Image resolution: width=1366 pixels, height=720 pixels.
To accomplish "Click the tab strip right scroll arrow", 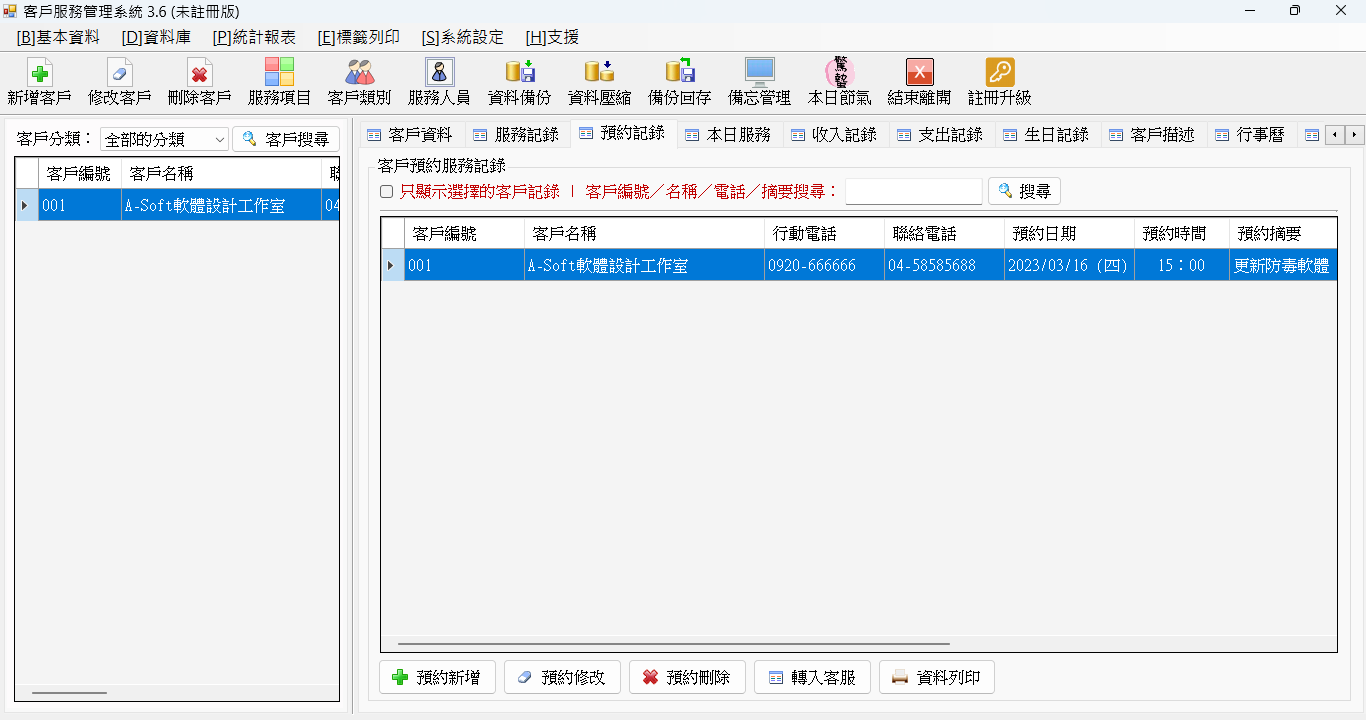I will coord(1355,135).
